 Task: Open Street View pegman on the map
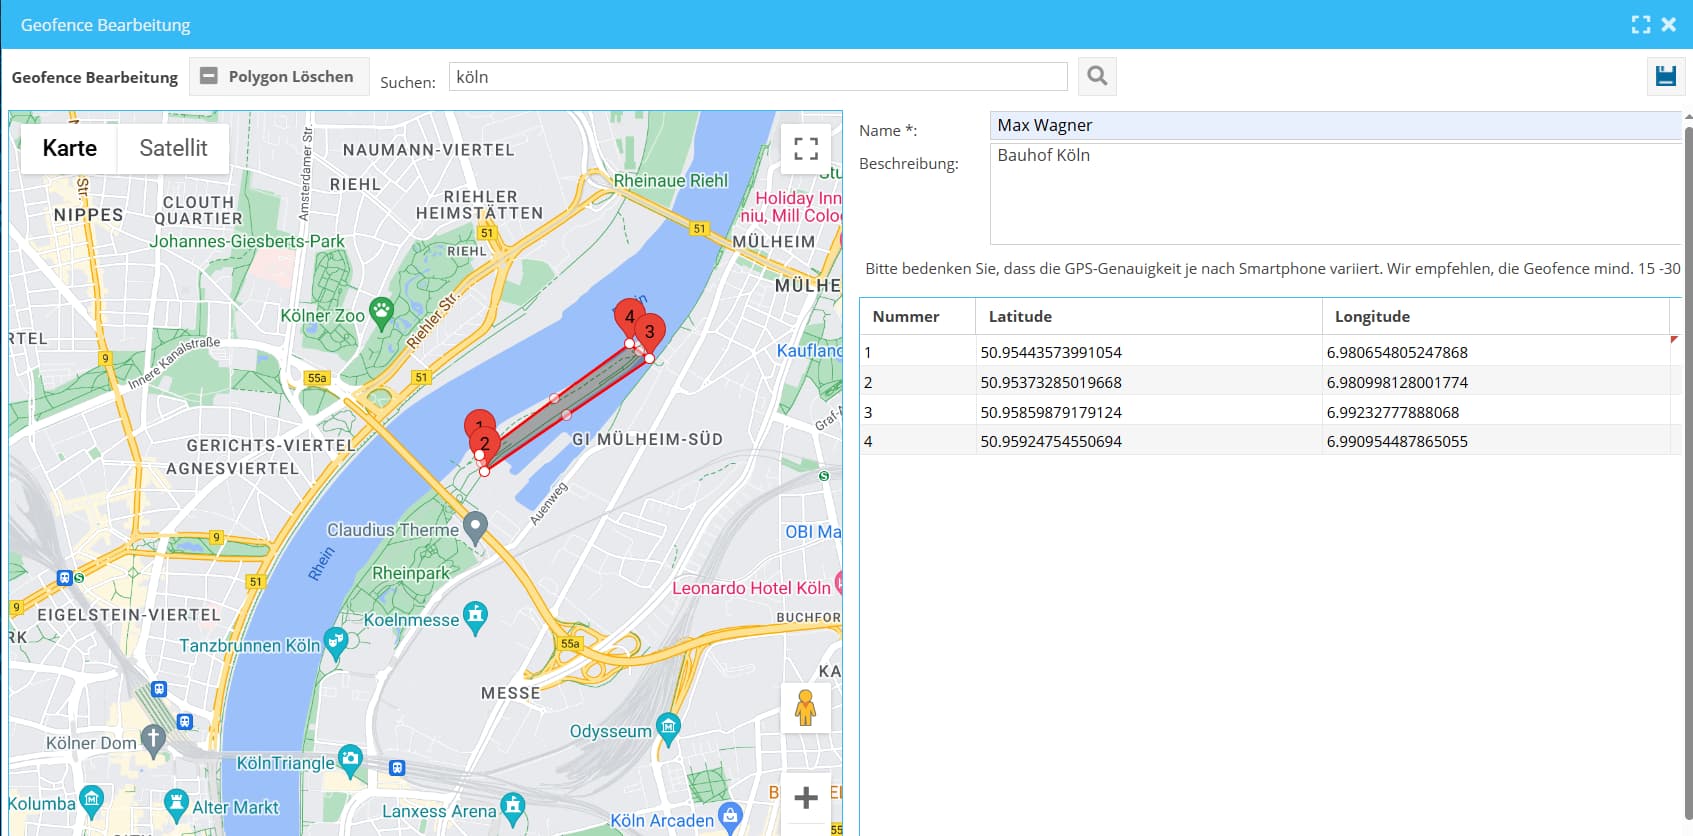click(805, 707)
